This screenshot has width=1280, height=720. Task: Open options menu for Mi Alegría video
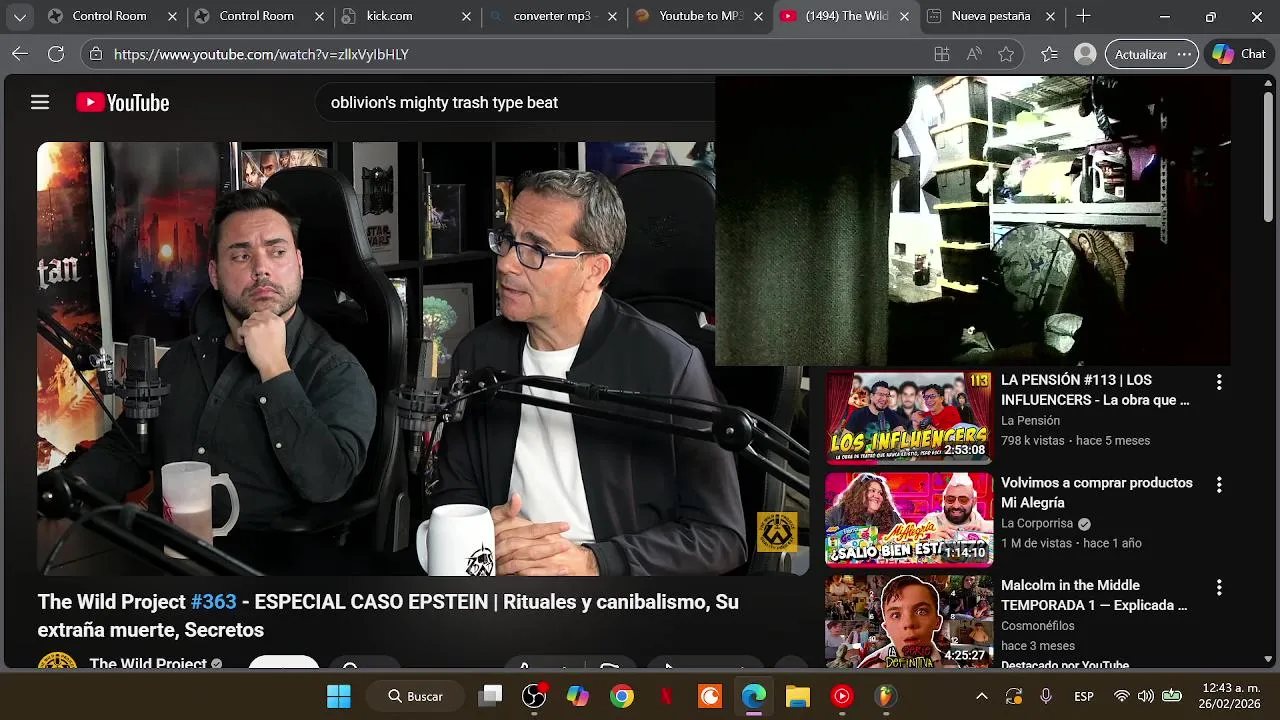pyautogui.click(x=1218, y=485)
